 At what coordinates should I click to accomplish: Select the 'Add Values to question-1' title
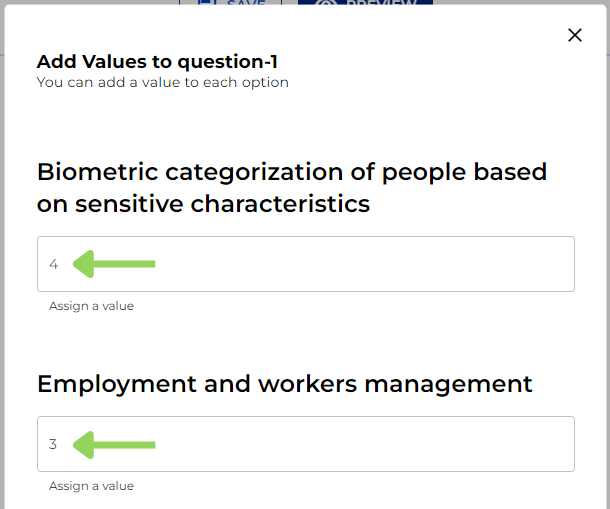(x=157, y=62)
